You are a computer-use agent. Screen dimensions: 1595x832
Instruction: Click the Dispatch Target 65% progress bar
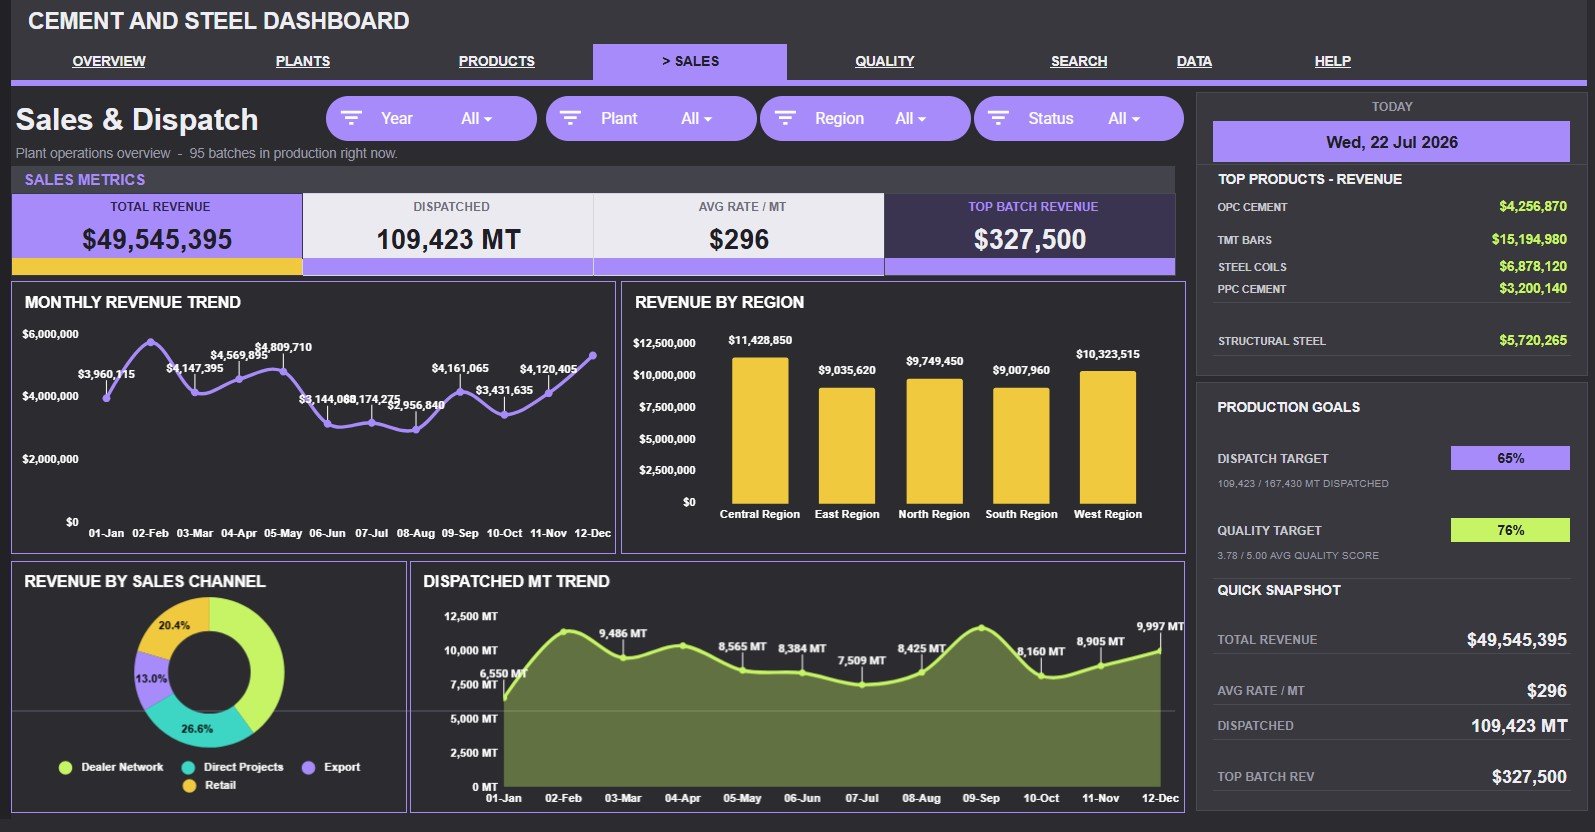1510,458
